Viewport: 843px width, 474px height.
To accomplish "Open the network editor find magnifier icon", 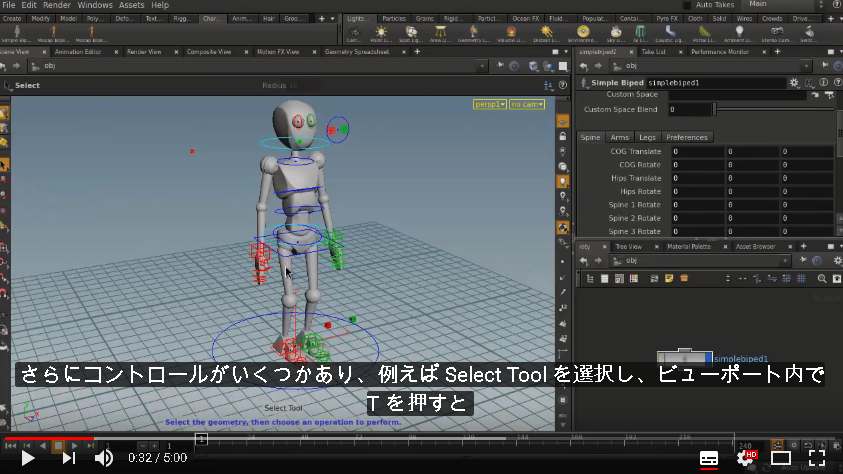I will point(821,278).
